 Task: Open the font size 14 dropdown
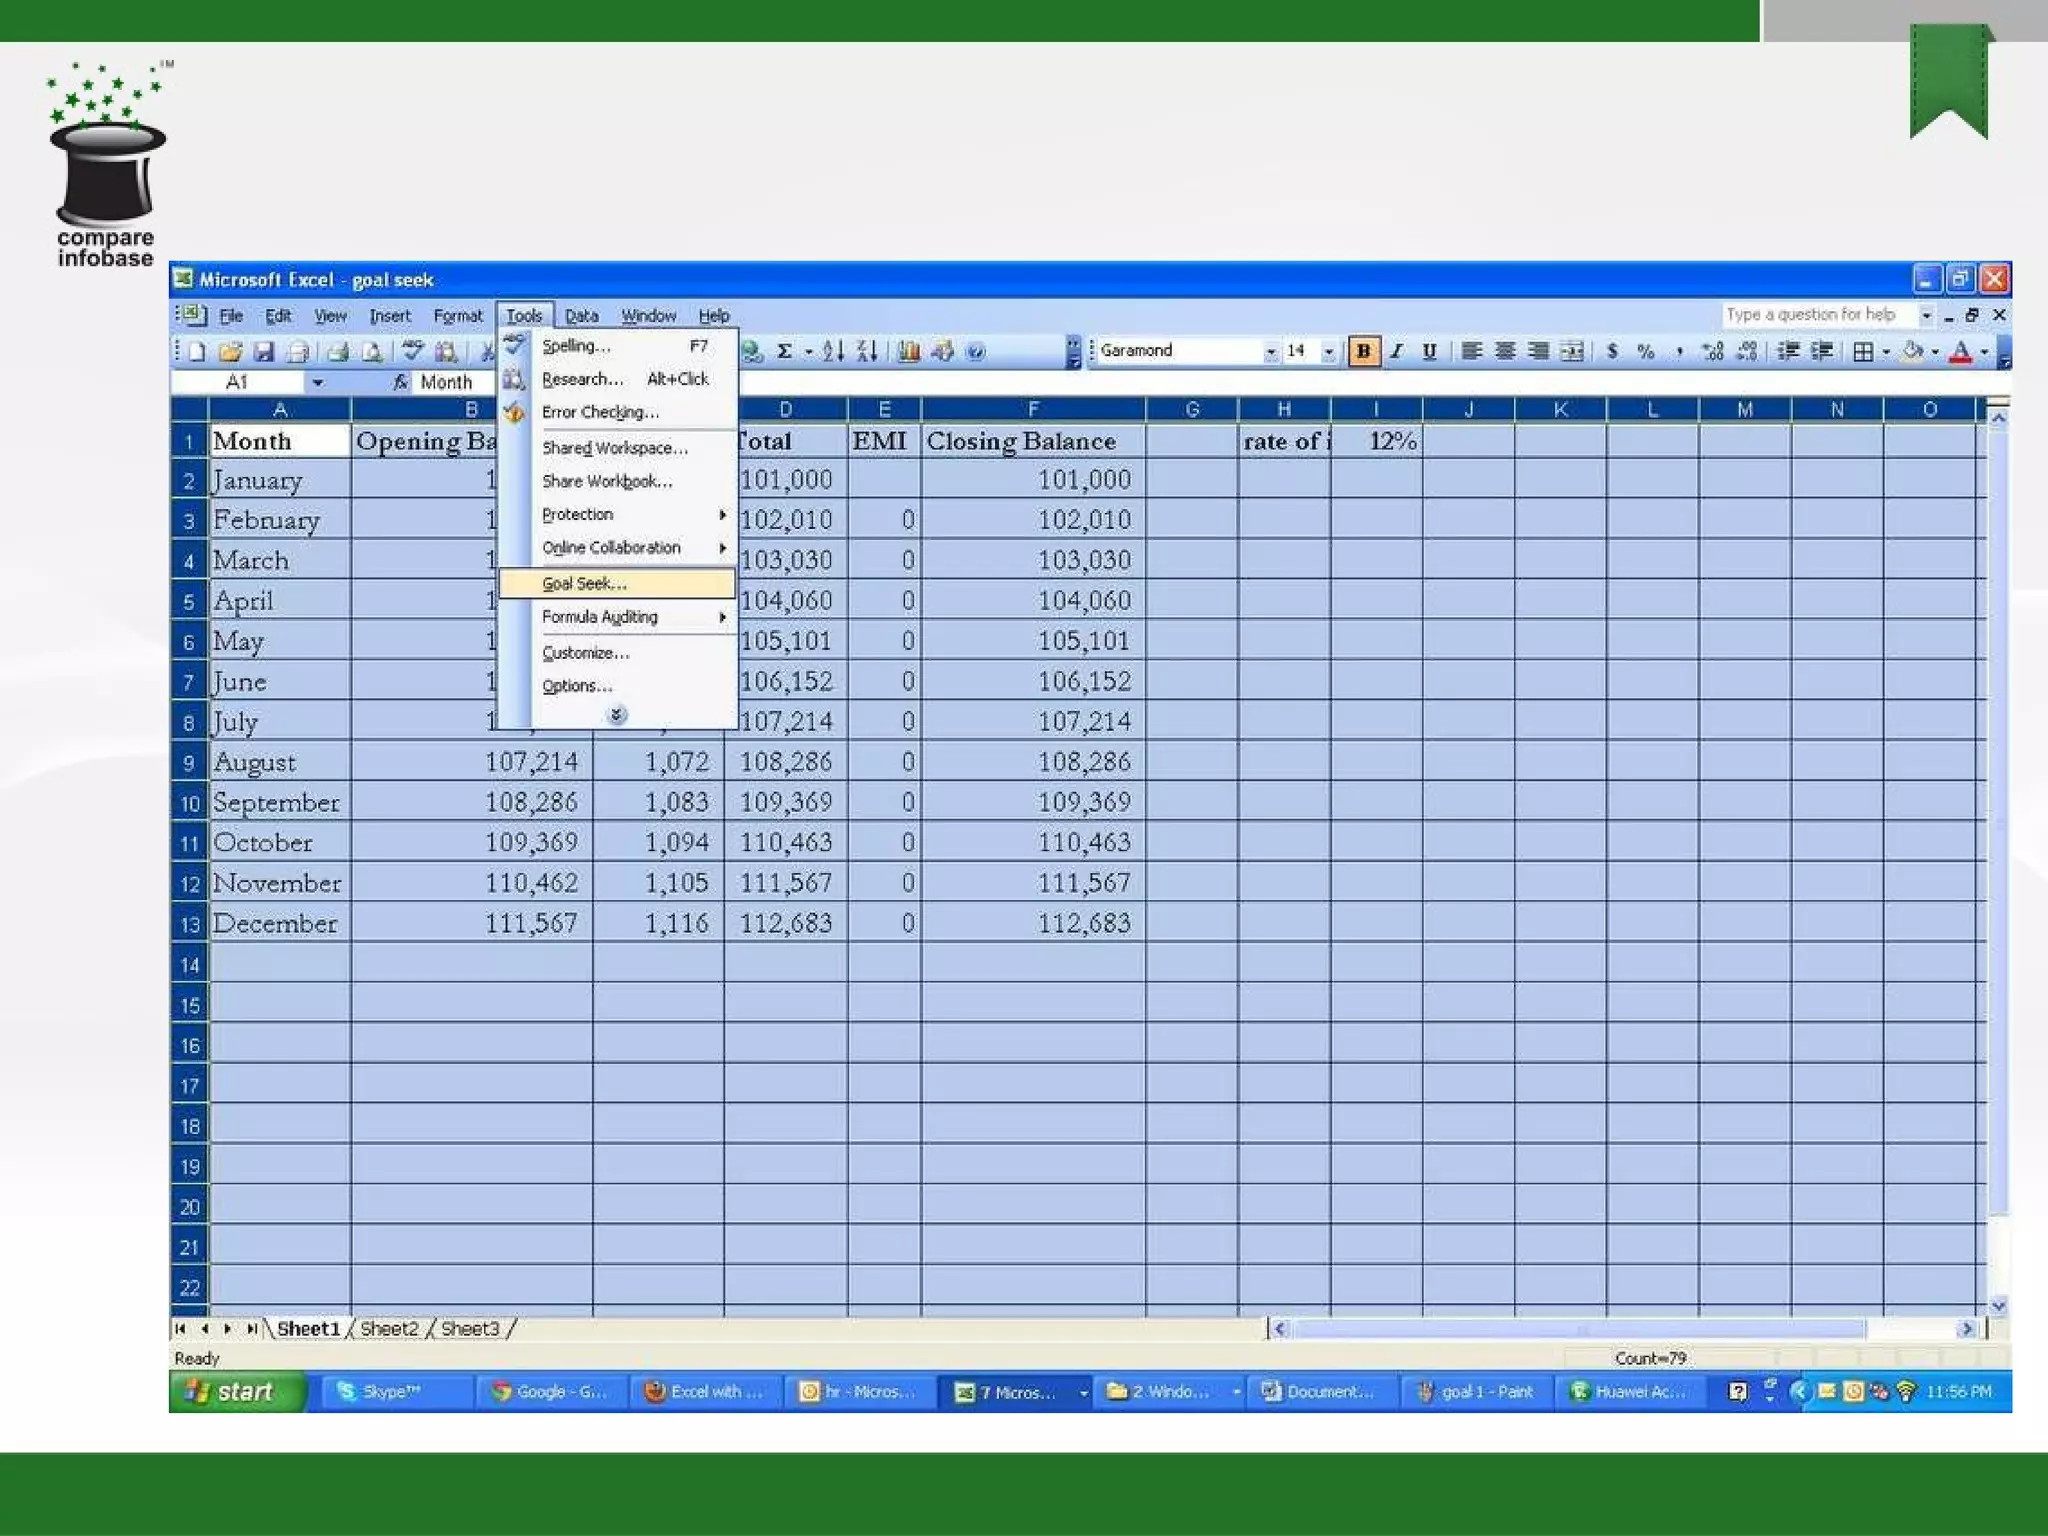click(1328, 352)
